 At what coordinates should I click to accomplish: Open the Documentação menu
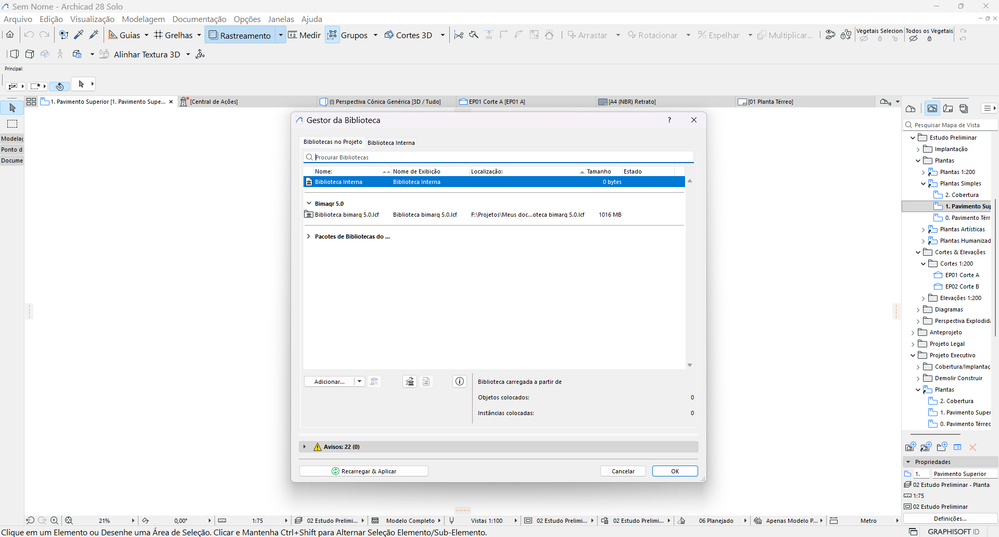199,19
